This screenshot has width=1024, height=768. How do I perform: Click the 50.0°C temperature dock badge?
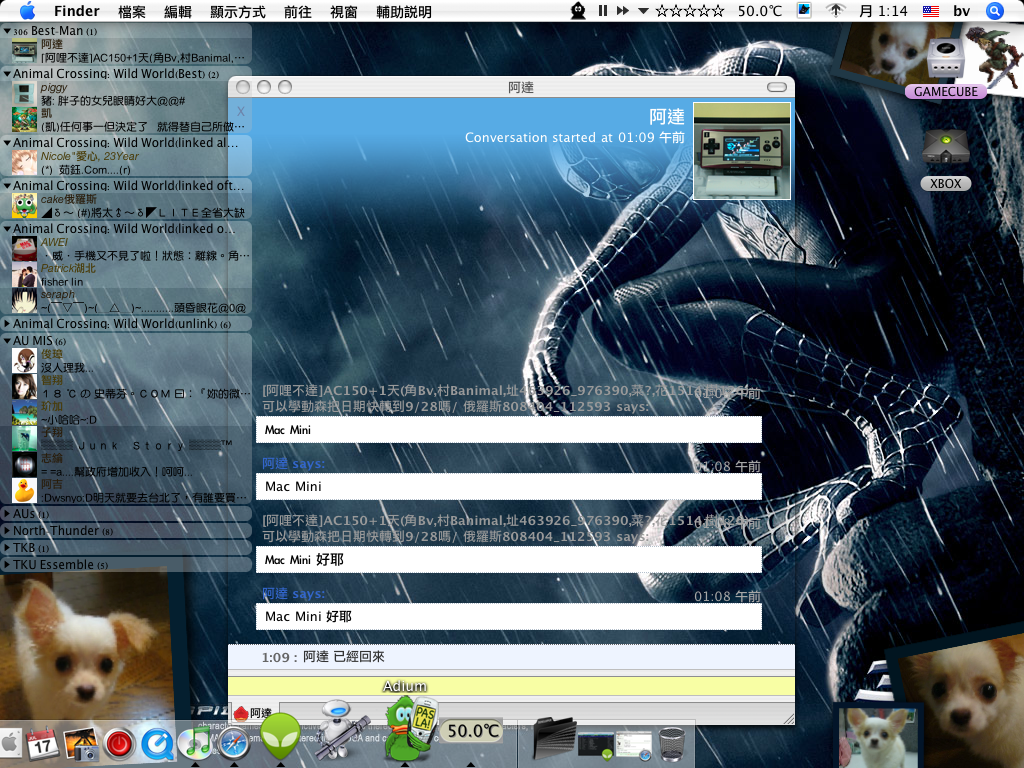[473, 731]
